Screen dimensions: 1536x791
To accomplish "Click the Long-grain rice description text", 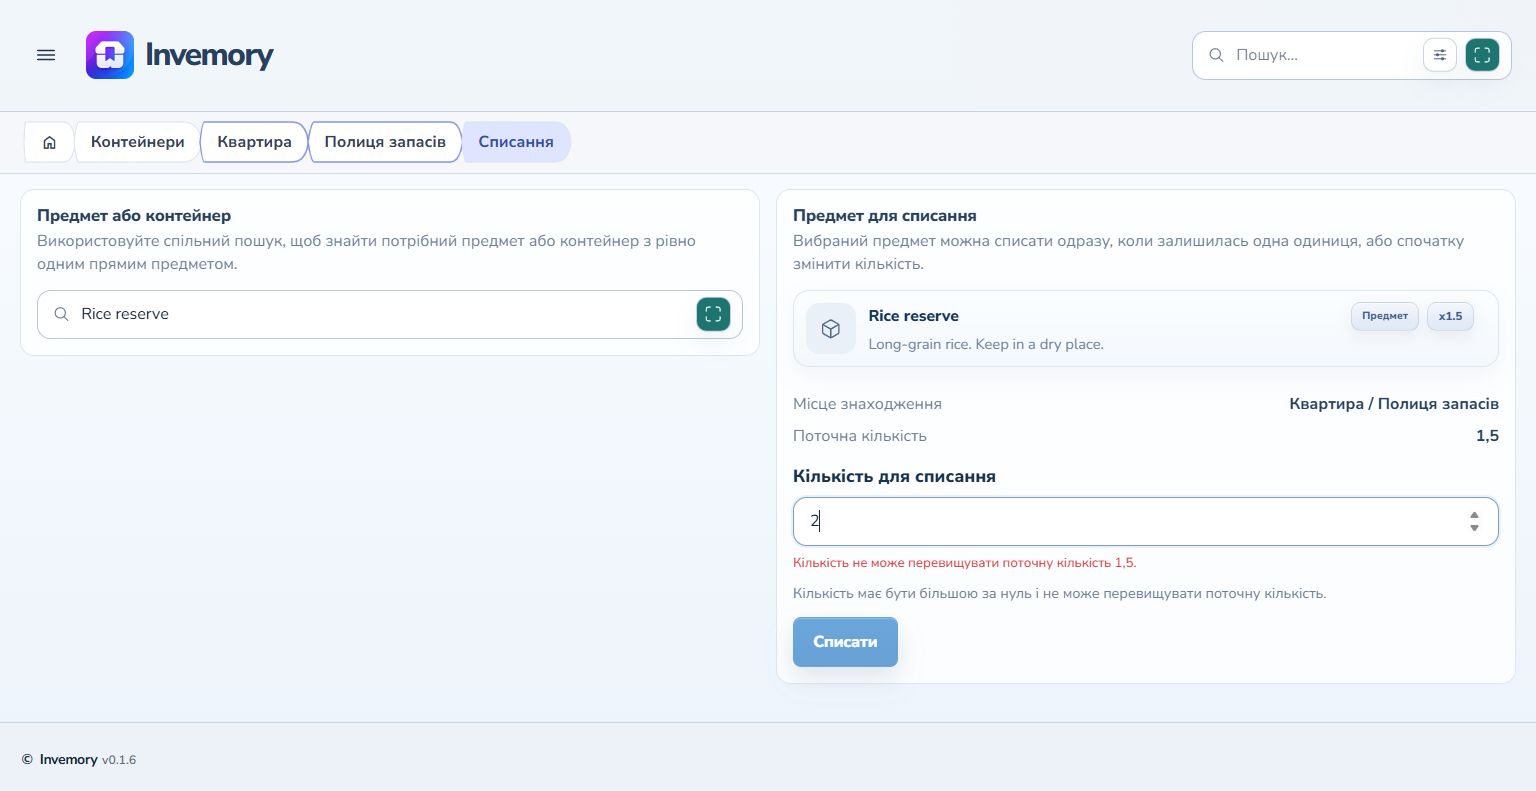I will [x=986, y=344].
